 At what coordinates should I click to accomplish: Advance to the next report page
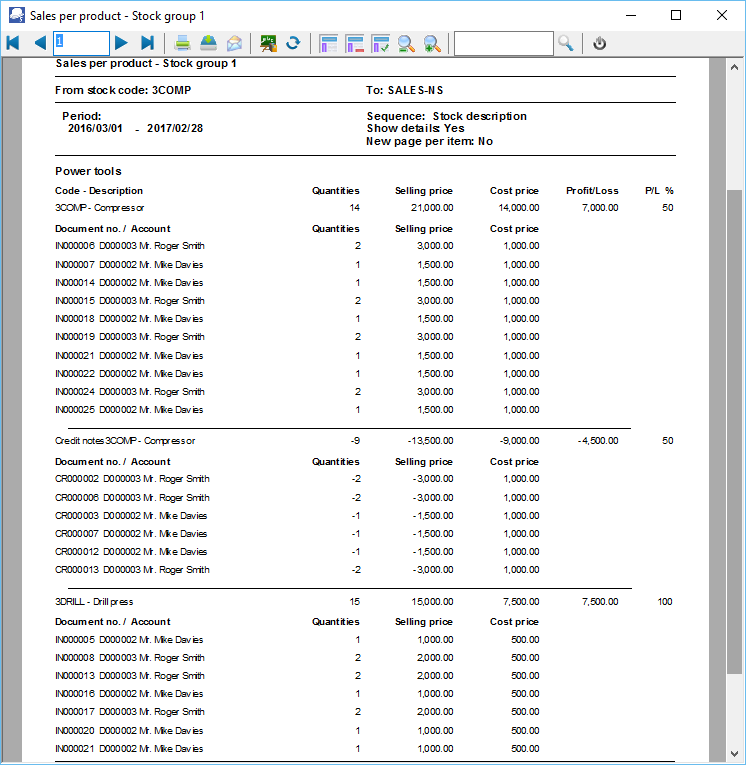click(x=121, y=43)
